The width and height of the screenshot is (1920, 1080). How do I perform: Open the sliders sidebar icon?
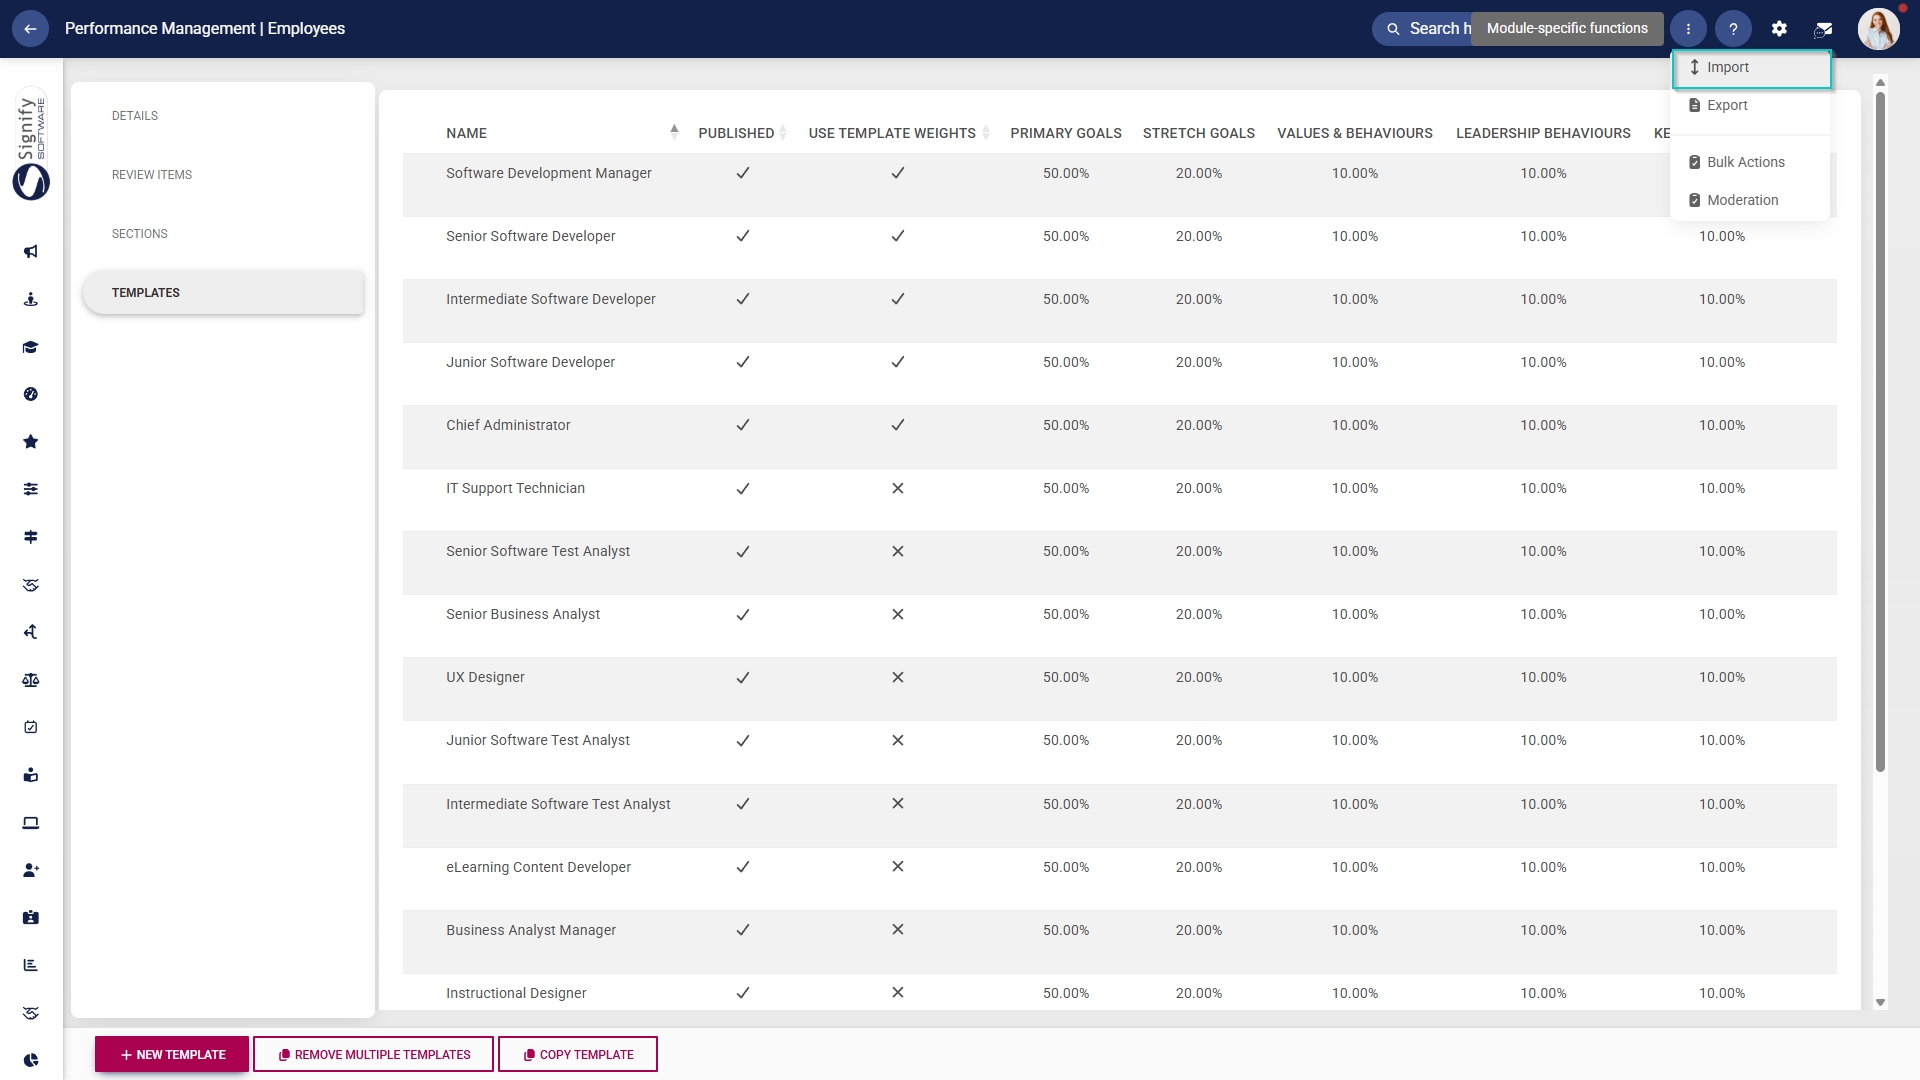[x=31, y=489]
